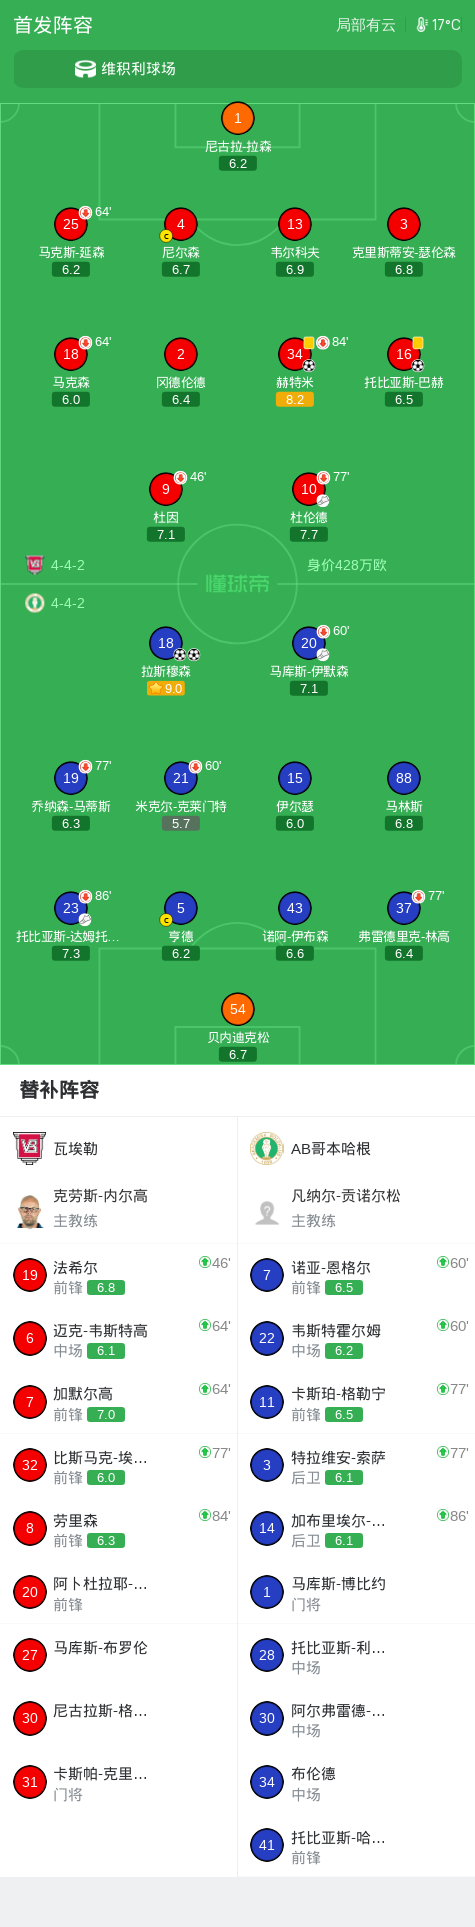Select substitute goalkeeper 马库斯-博比约

click(356, 1592)
